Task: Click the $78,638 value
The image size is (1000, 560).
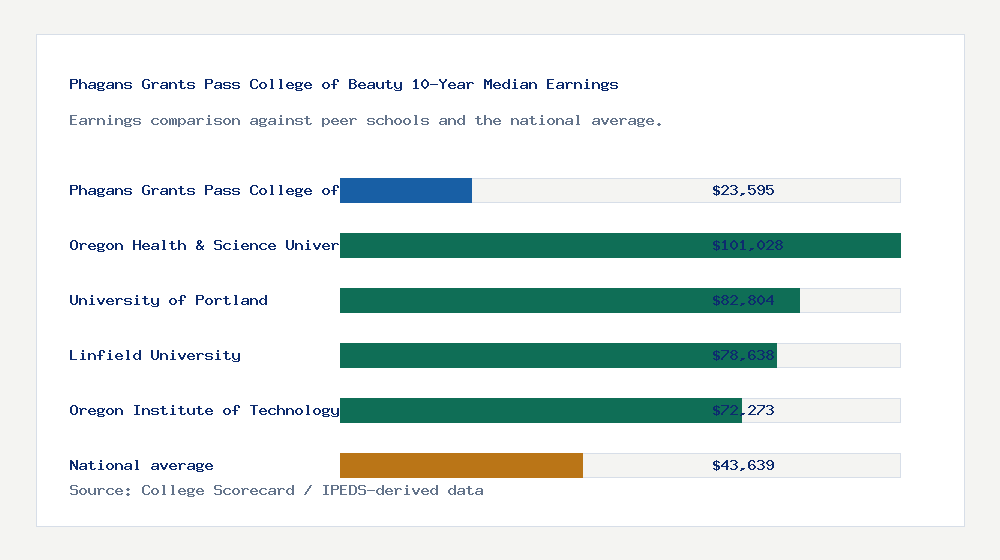Action: [743, 355]
